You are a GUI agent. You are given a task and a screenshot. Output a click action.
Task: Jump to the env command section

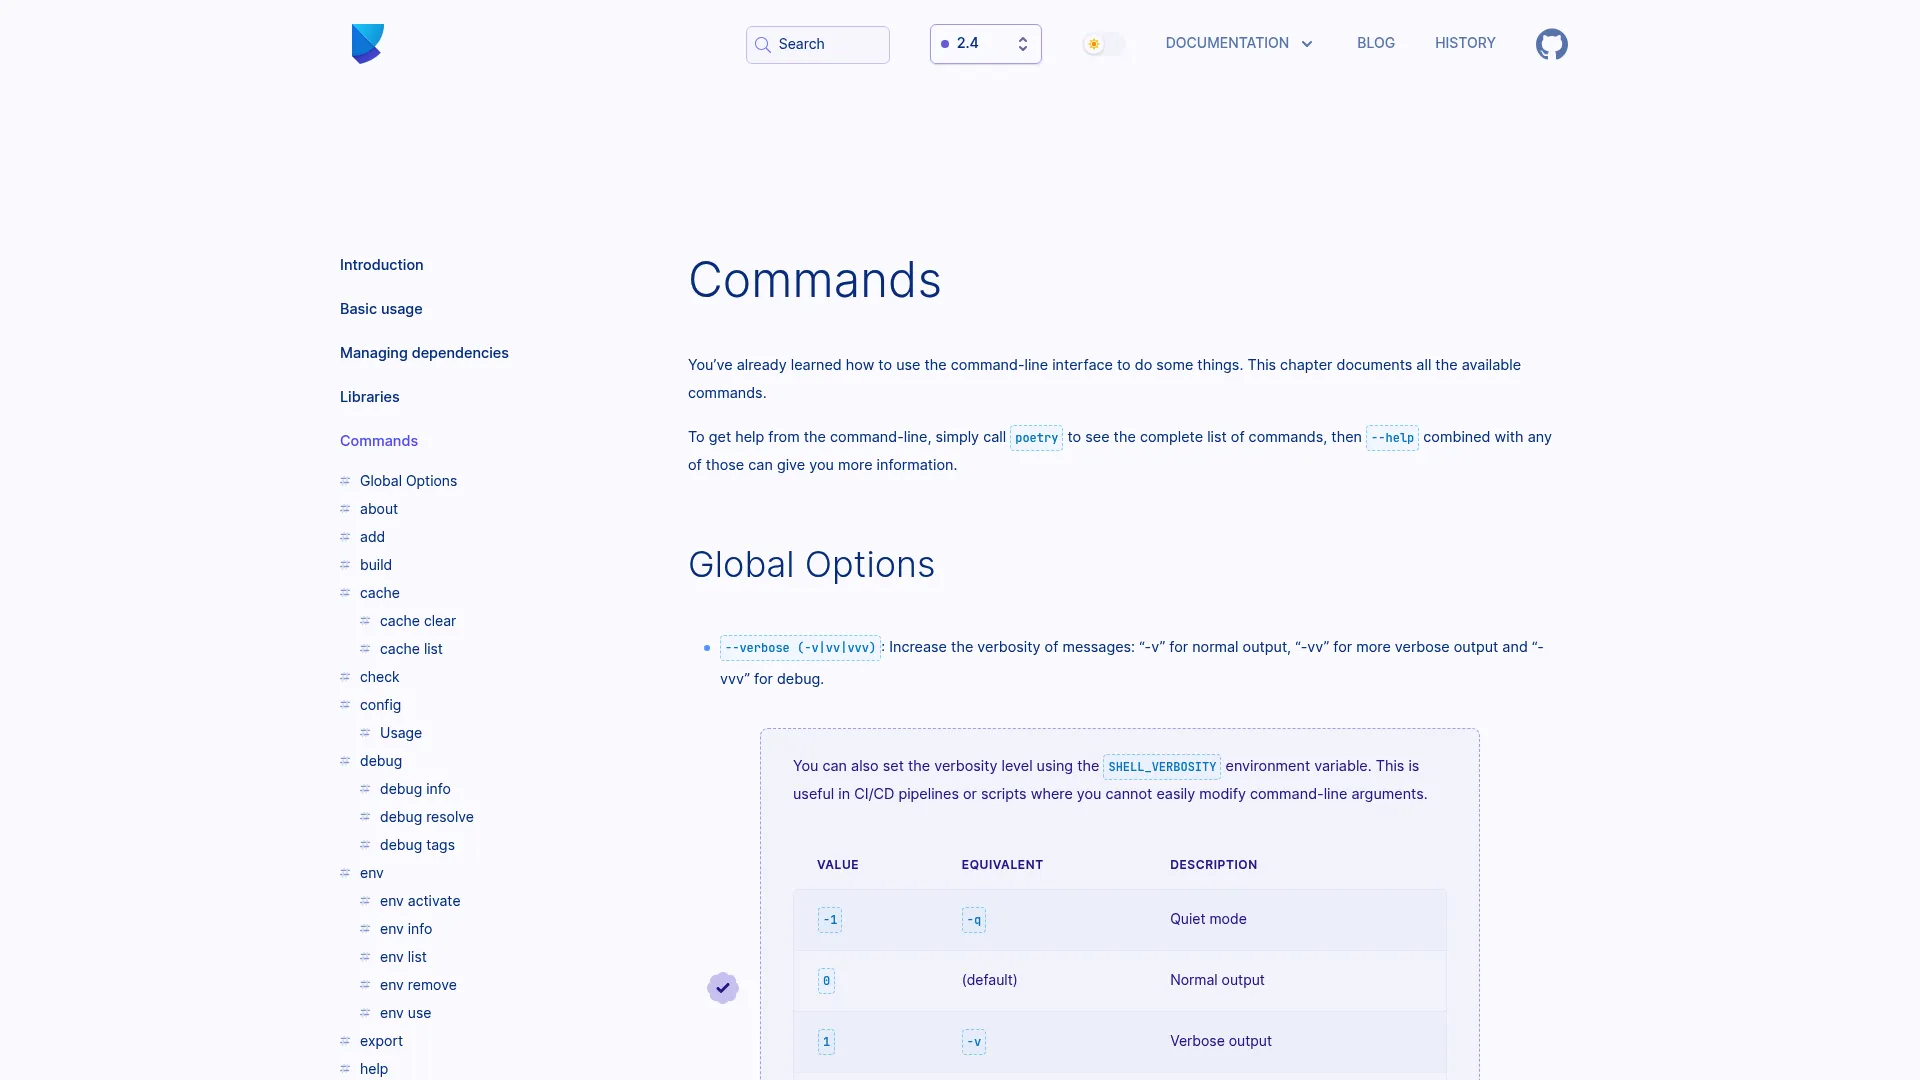(372, 873)
